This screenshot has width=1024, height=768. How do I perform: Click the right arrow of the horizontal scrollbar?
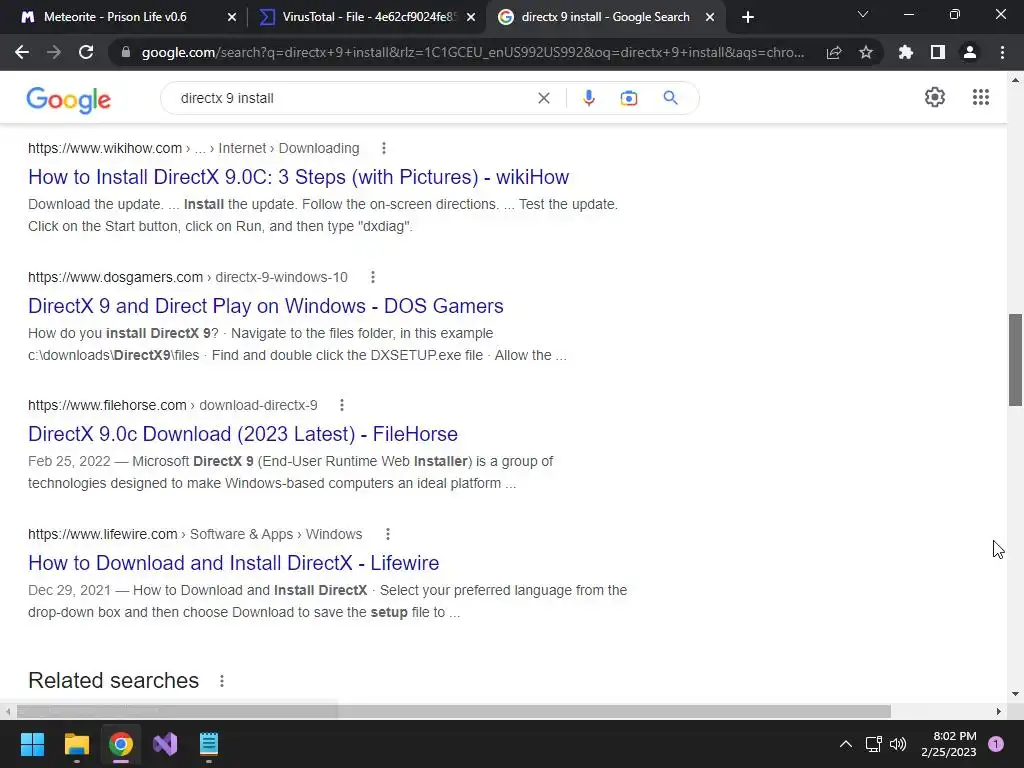pos(999,711)
